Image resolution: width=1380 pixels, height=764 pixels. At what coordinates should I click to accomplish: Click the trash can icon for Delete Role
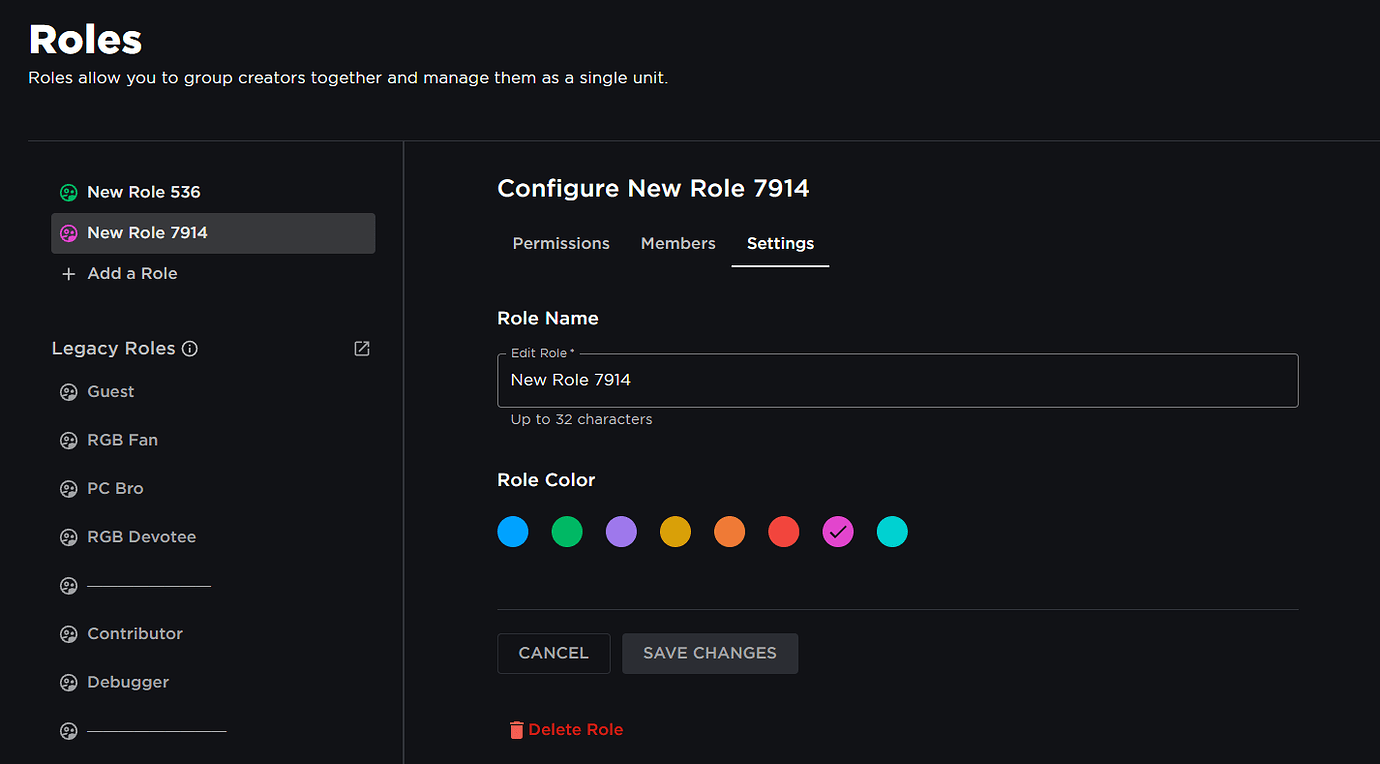[x=516, y=730]
